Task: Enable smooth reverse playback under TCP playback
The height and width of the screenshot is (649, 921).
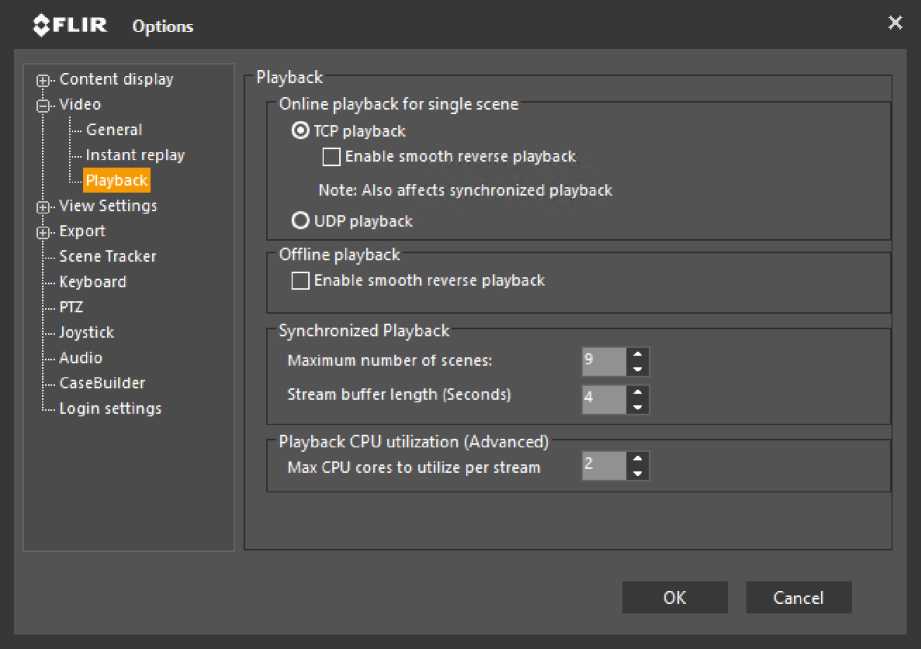Action: (332, 157)
